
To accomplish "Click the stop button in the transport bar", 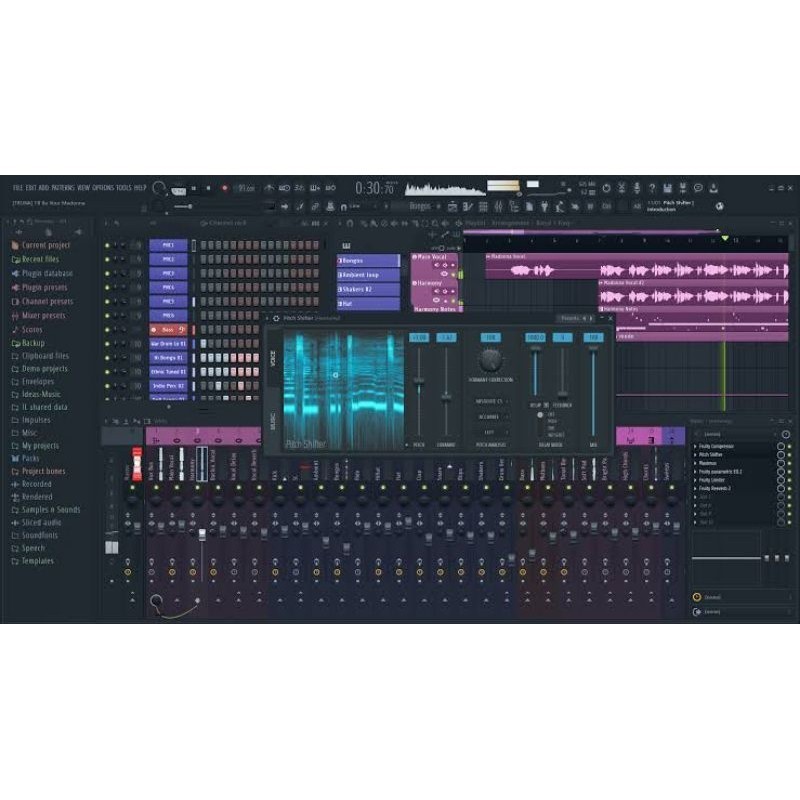I will coord(208,188).
